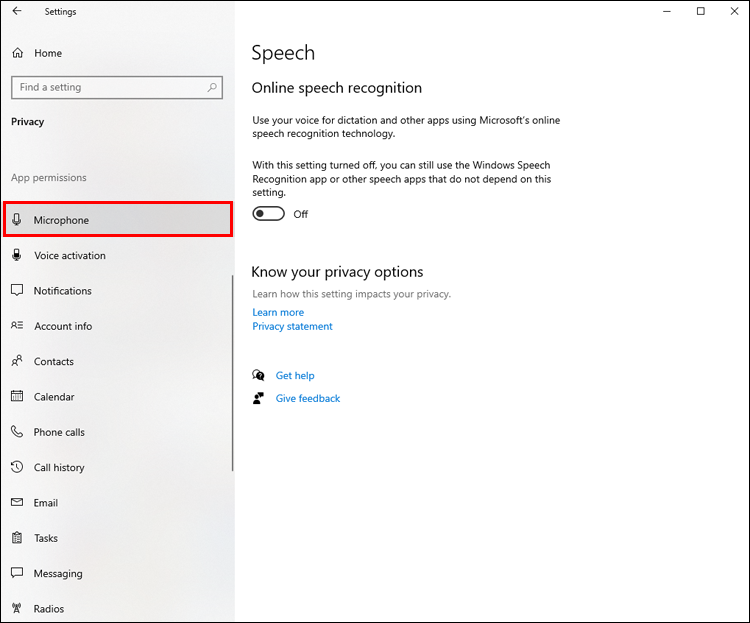Screen dimensions: 750x623
Task: Open the Privacy statement link
Action: 292,326
